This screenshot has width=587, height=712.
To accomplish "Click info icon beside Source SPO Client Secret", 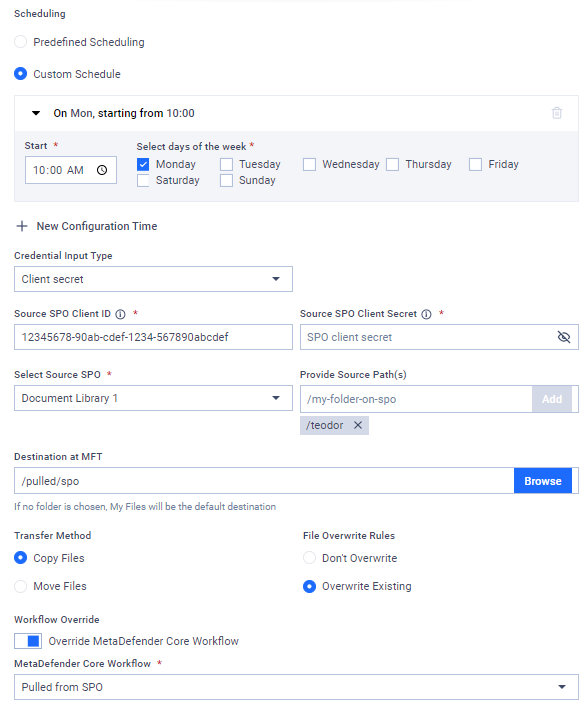I will click(x=426, y=314).
